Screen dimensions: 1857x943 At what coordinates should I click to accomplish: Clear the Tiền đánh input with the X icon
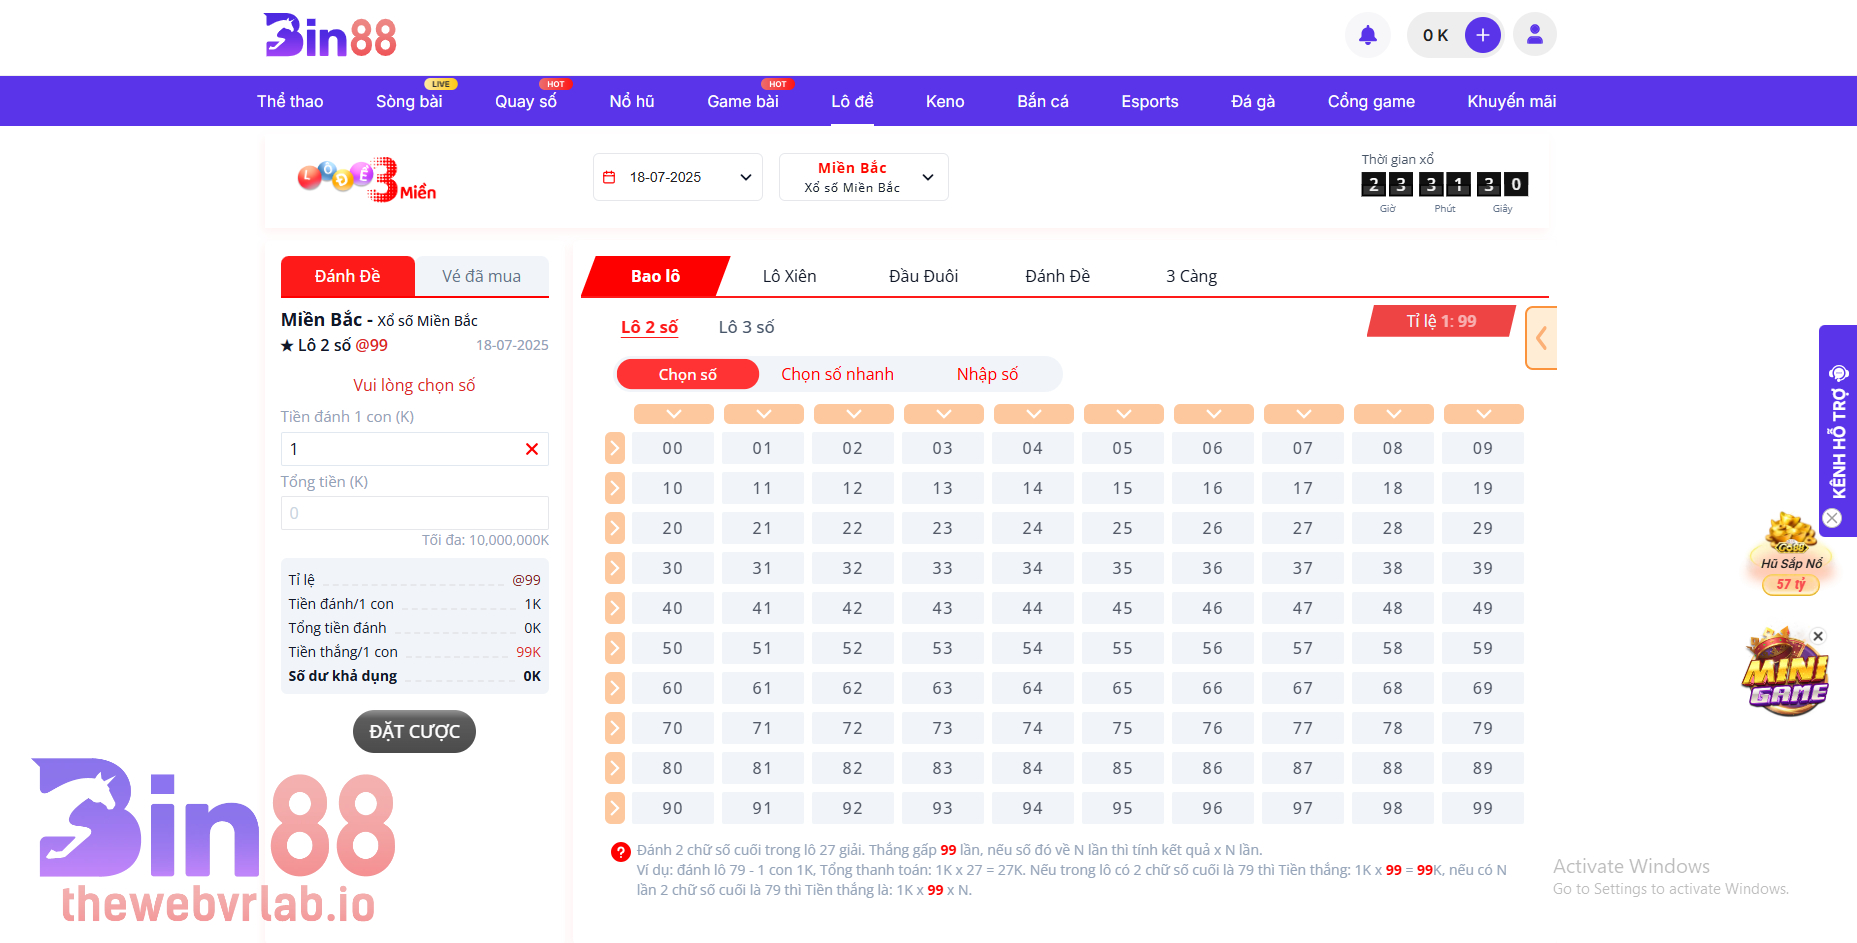click(x=532, y=449)
